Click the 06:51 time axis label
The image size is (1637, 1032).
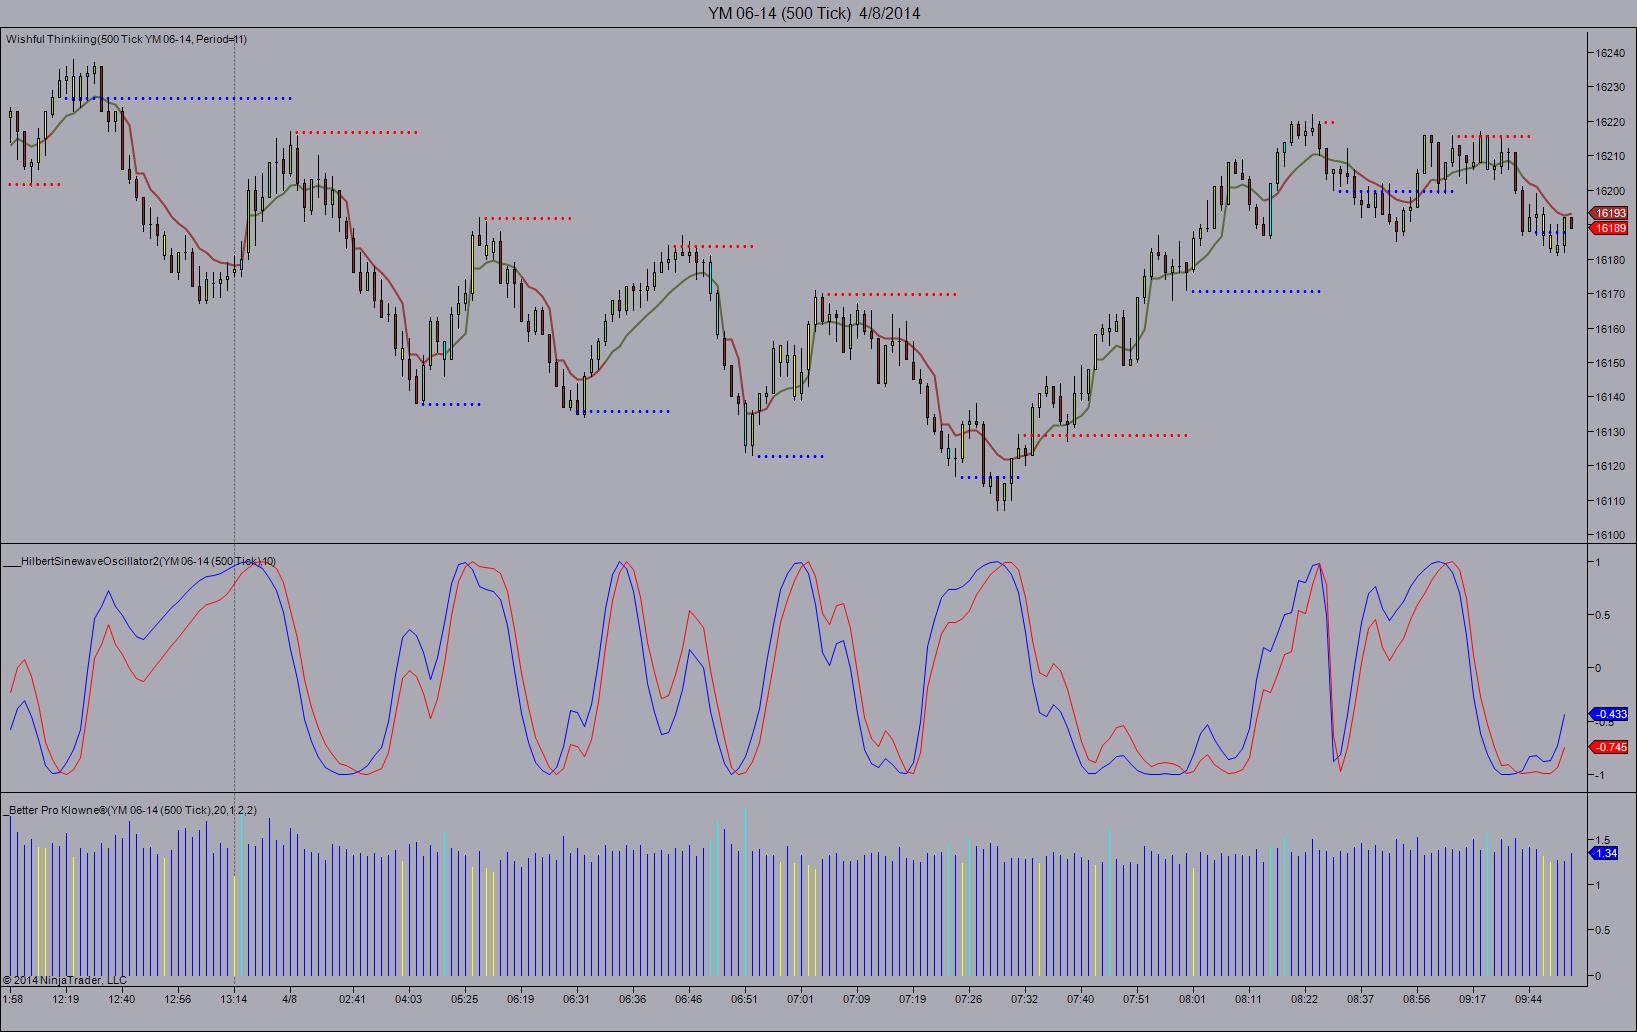coord(744,998)
